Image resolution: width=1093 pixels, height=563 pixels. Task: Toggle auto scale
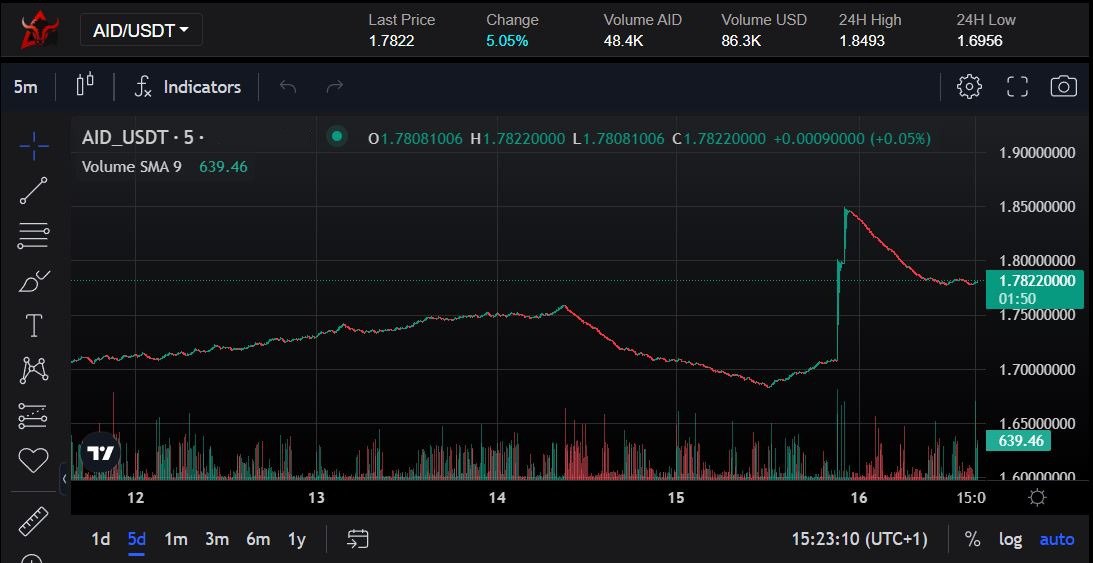pyautogui.click(x=1057, y=539)
